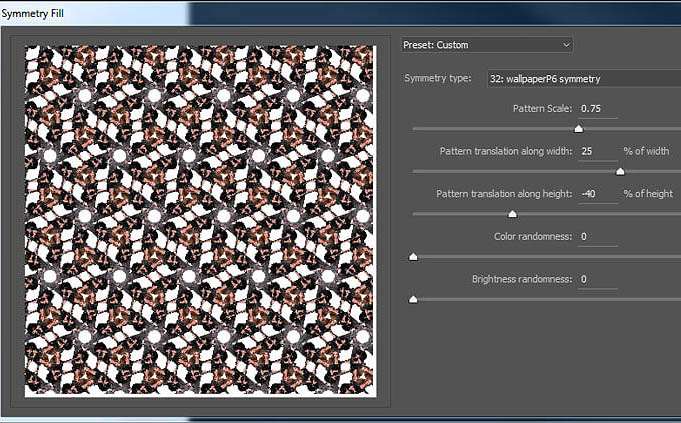The width and height of the screenshot is (681, 423).
Task: Open the Symmetry type wallpaperP6 dropdown
Action: pyautogui.click(x=578, y=79)
